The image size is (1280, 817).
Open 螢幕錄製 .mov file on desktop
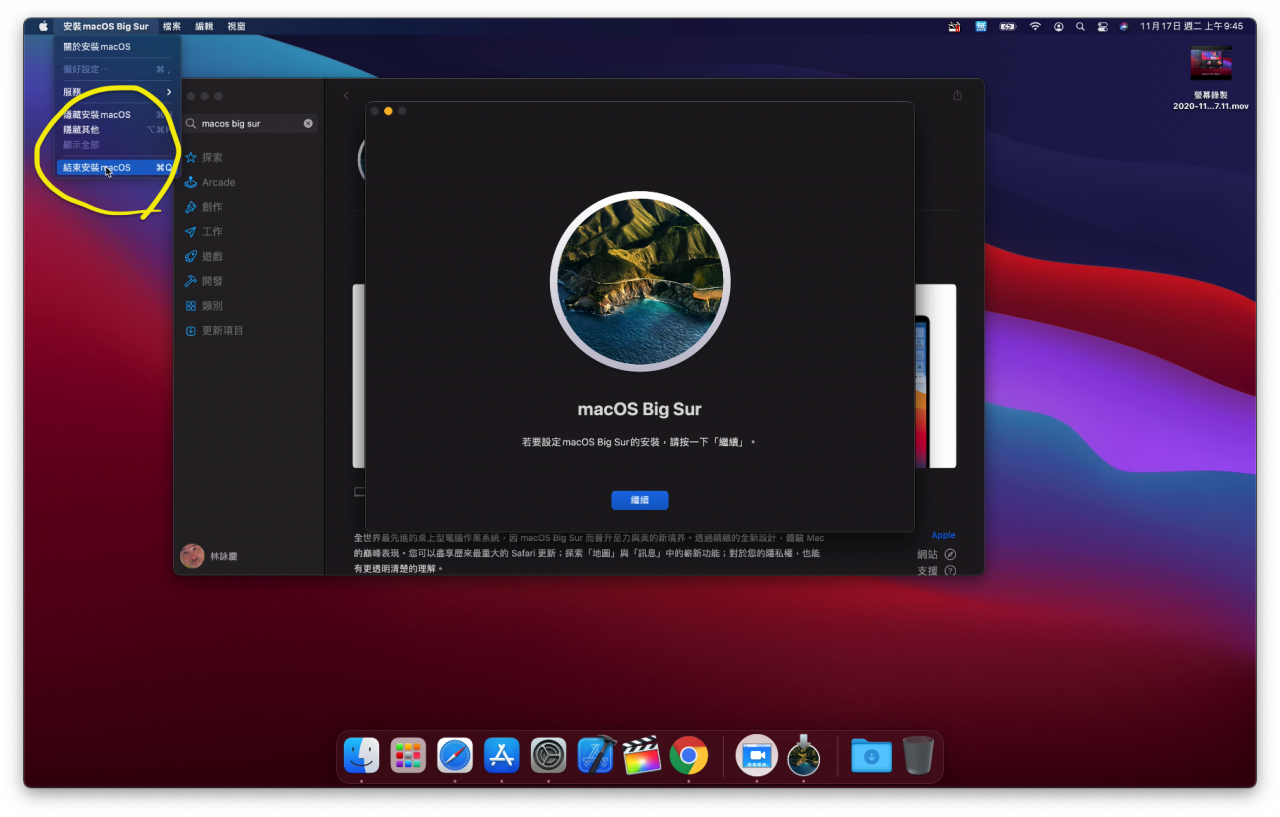[1211, 77]
